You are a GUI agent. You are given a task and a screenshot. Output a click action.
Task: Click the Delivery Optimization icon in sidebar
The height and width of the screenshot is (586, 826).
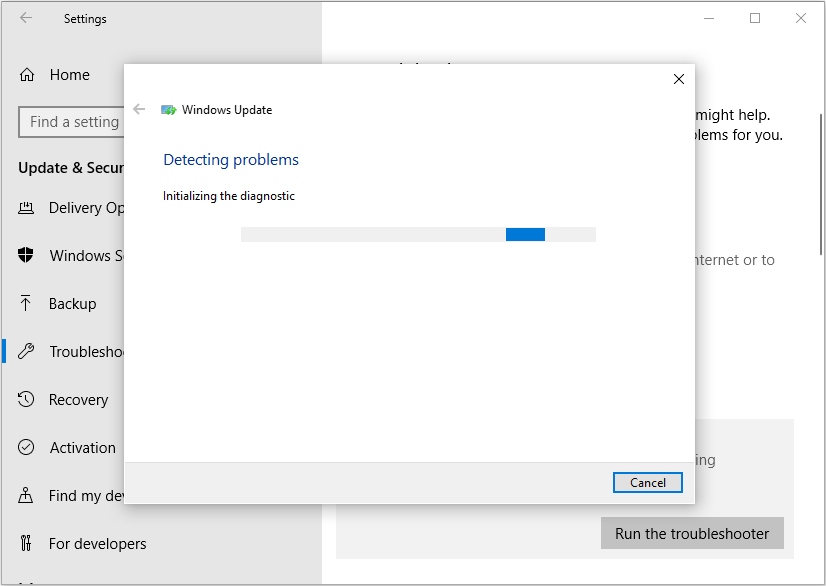coord(26,208)
